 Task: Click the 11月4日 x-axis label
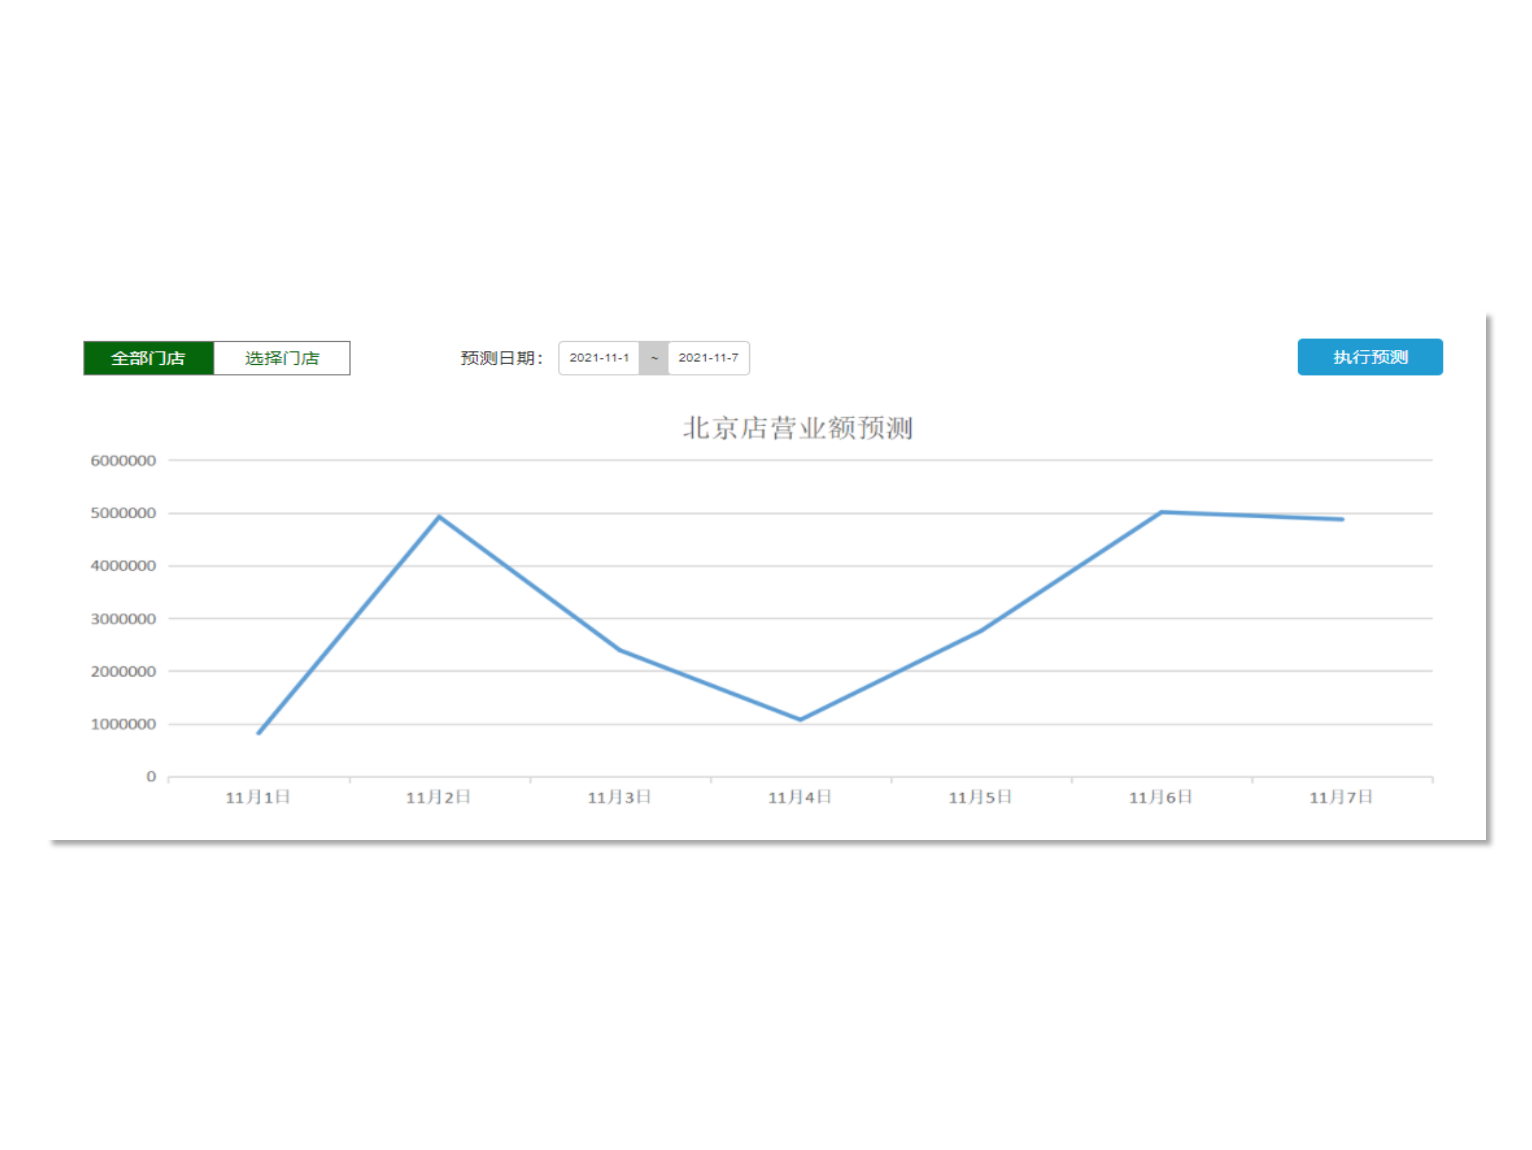click(x=800, y=797)
